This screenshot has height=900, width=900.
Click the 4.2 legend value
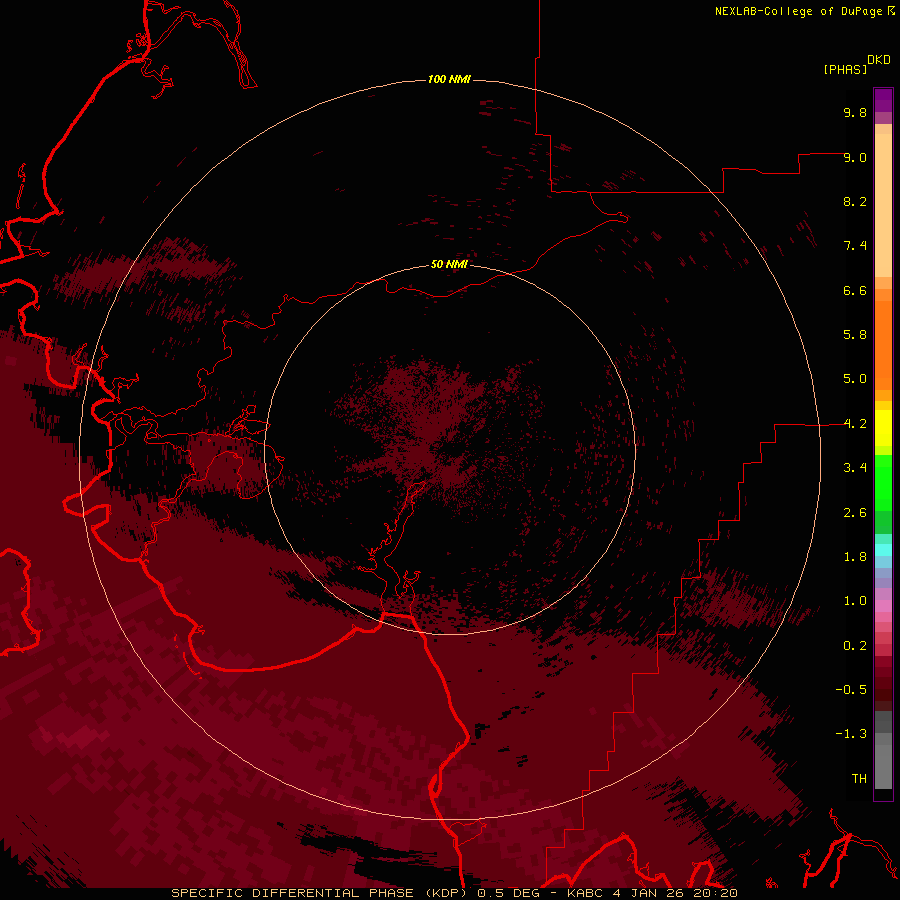(x=855, y=424)
